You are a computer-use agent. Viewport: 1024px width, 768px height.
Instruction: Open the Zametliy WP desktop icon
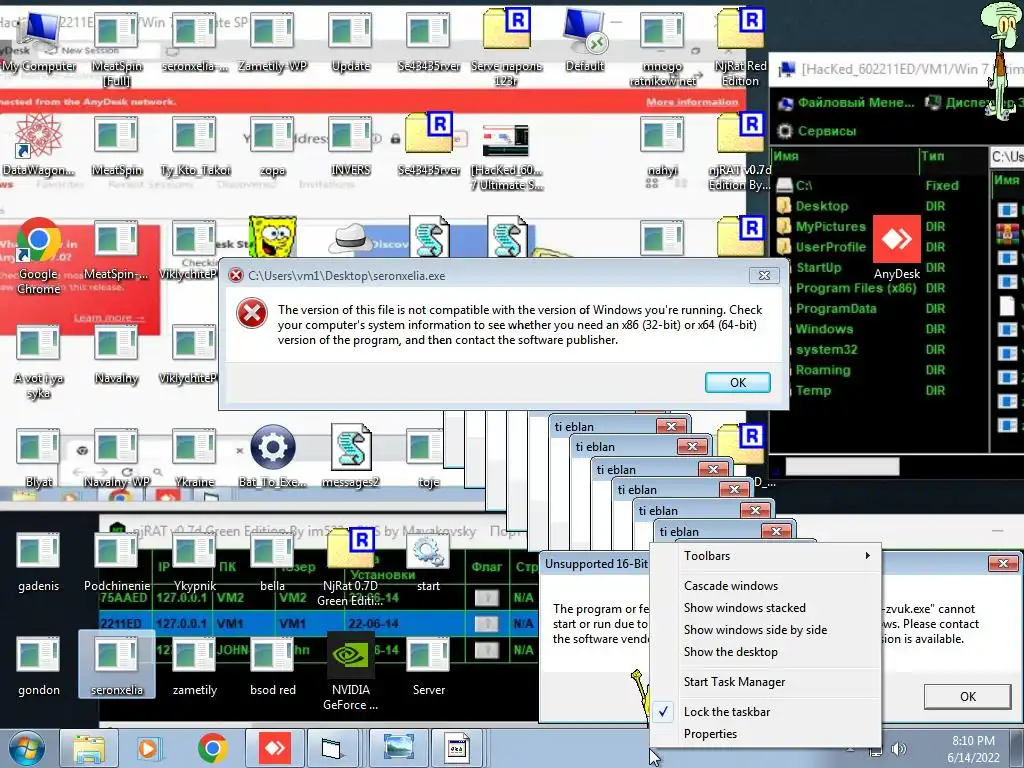coord(272,42)
